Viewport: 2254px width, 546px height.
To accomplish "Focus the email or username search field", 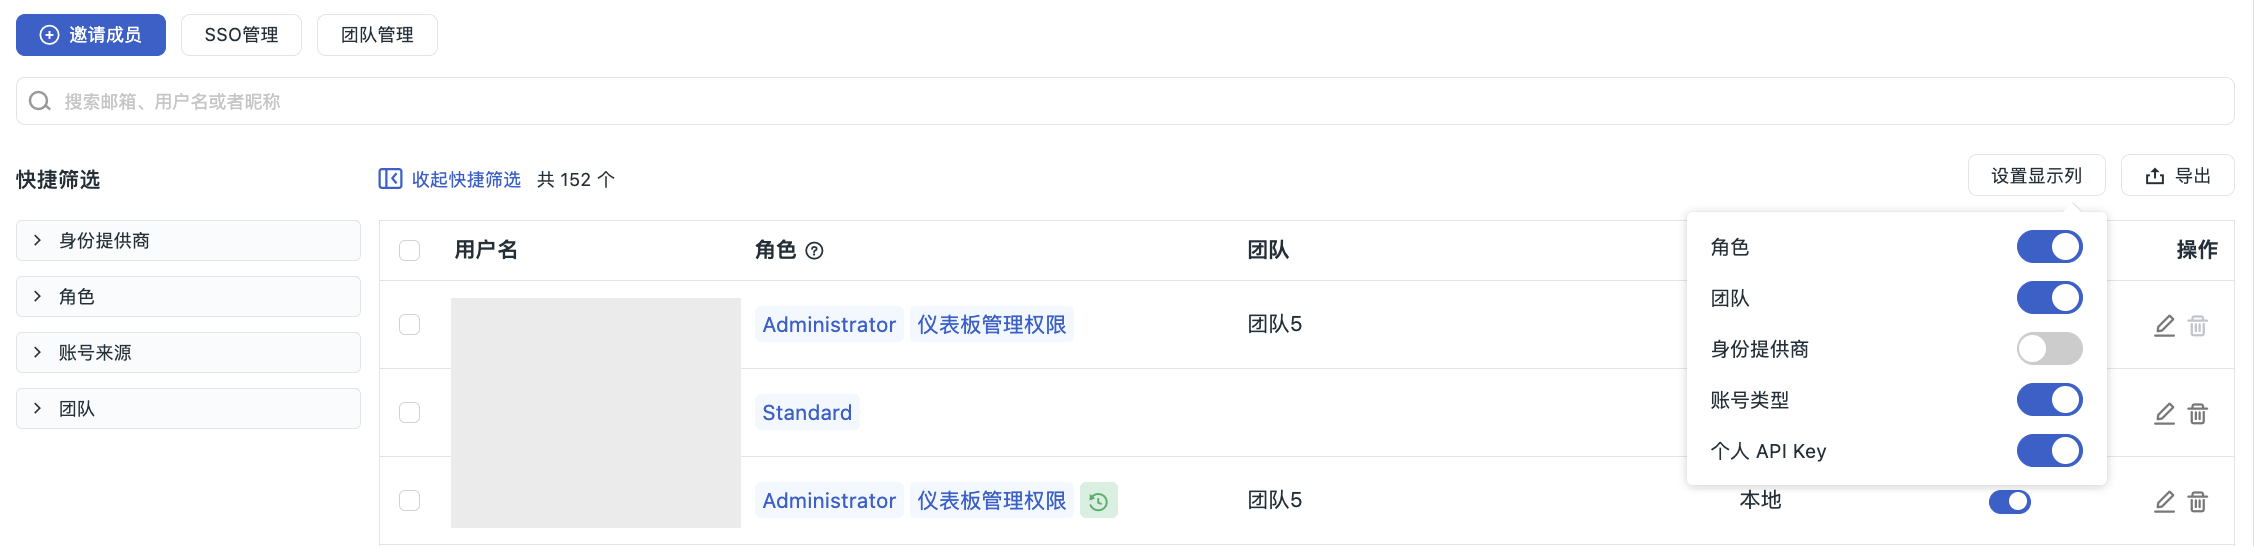I will tap(1125, 101).
